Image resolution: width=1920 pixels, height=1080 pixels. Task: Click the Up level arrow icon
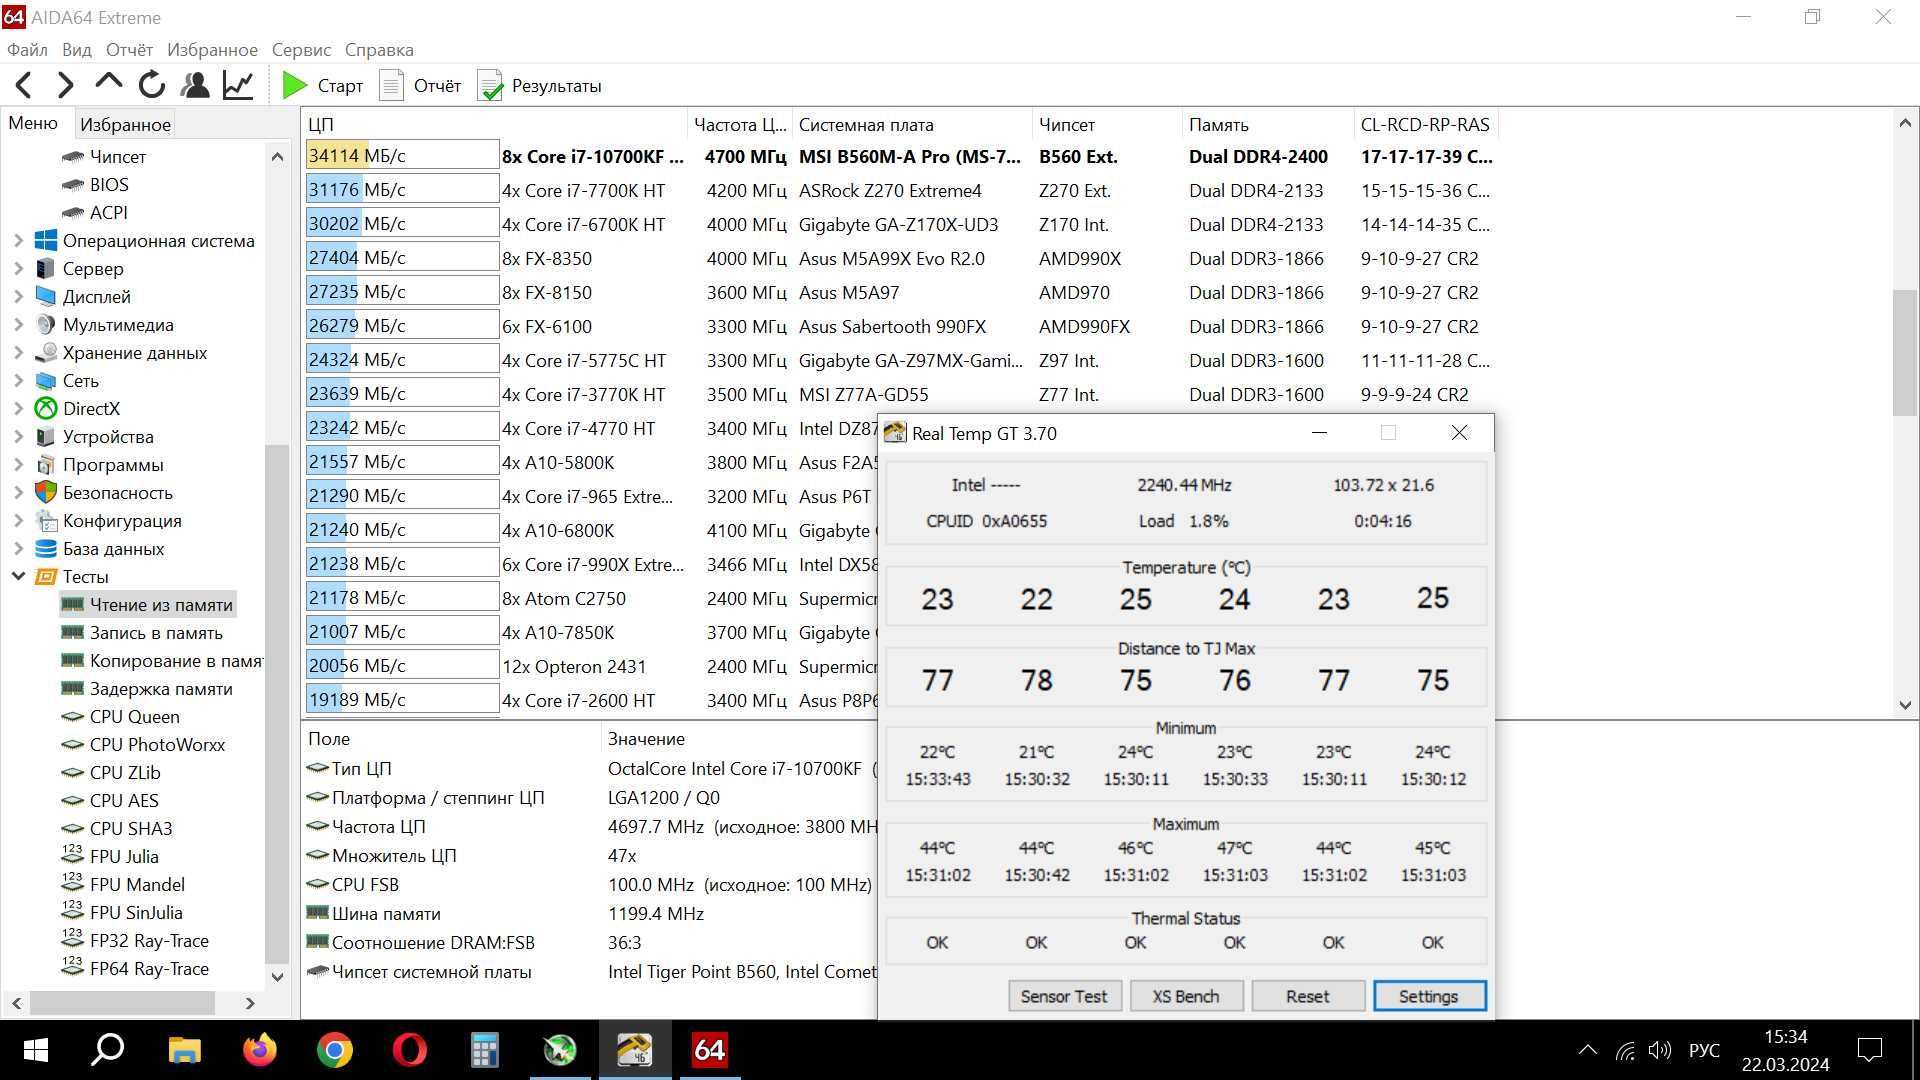[108, 84]
